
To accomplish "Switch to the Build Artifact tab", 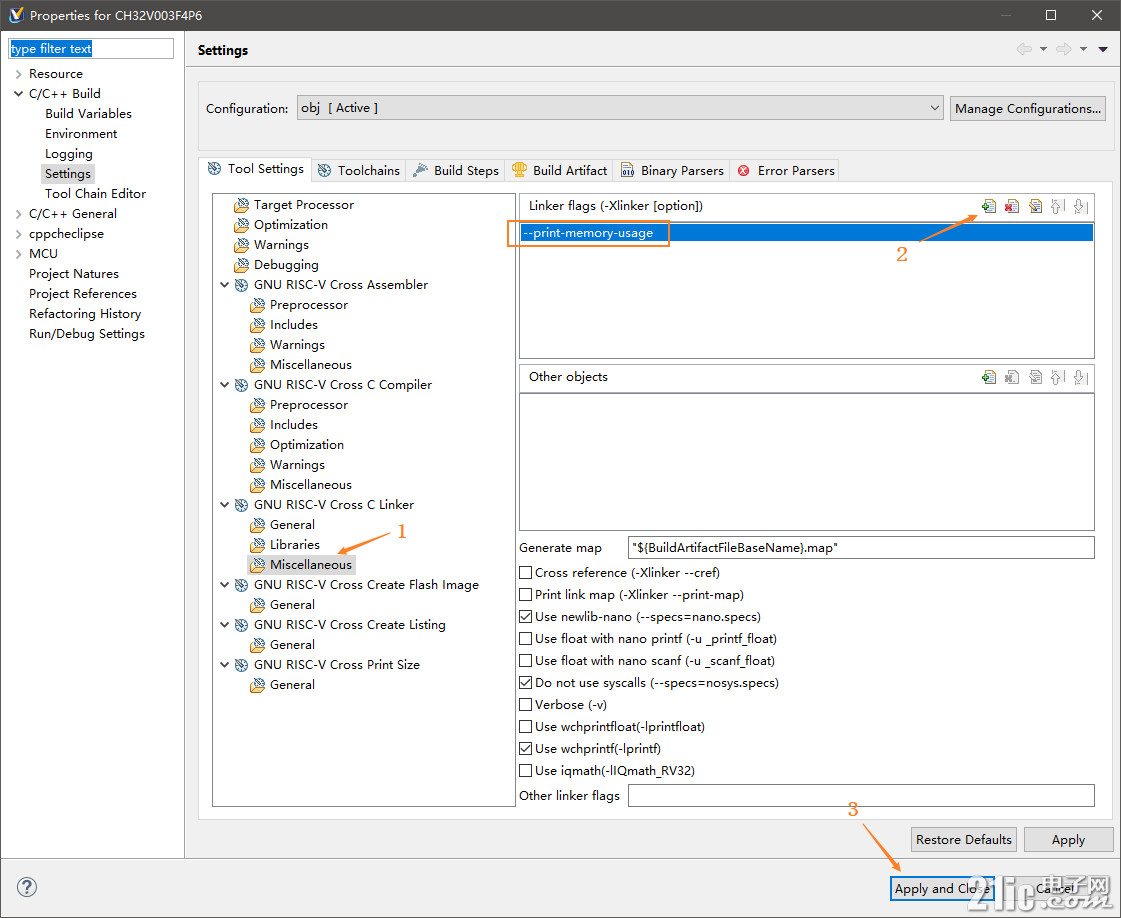I will [x=559, y=171].
